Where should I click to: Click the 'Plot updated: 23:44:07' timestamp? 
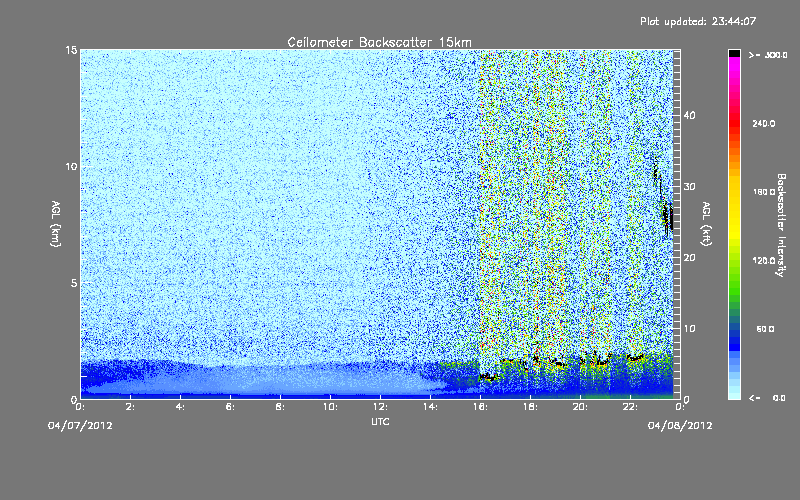click(698, 21)
